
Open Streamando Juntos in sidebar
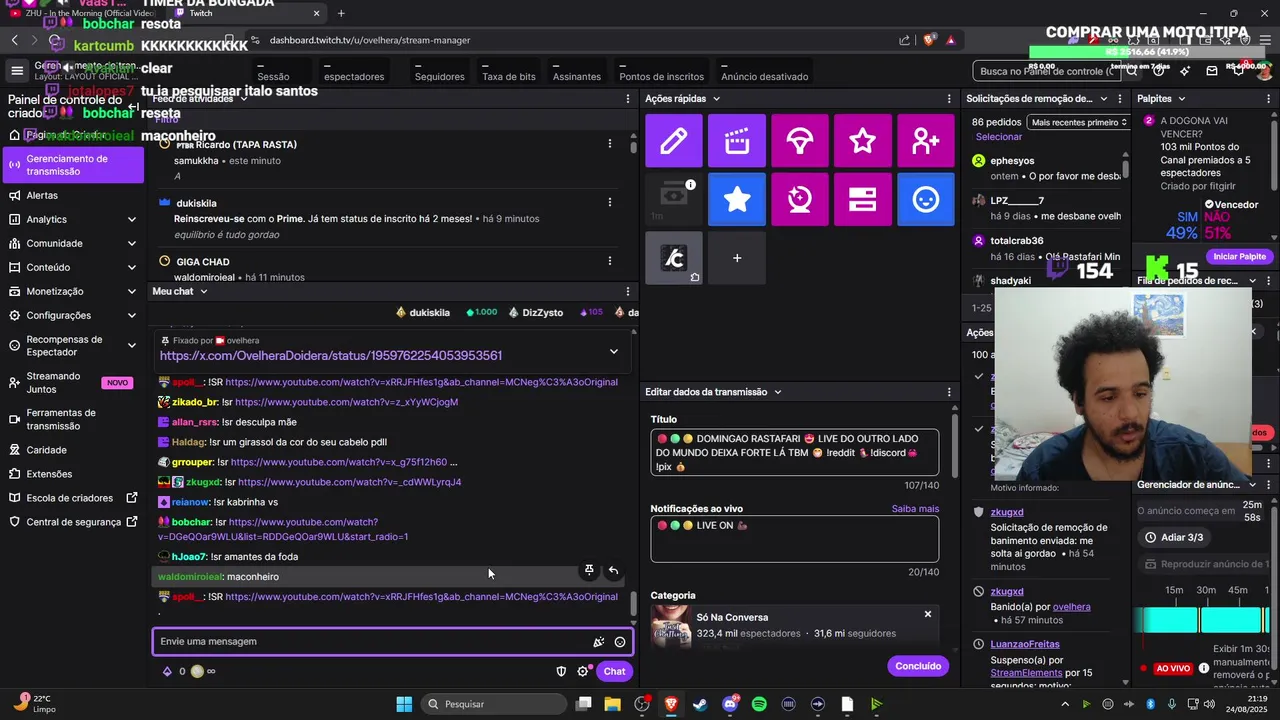coord(73,383)
